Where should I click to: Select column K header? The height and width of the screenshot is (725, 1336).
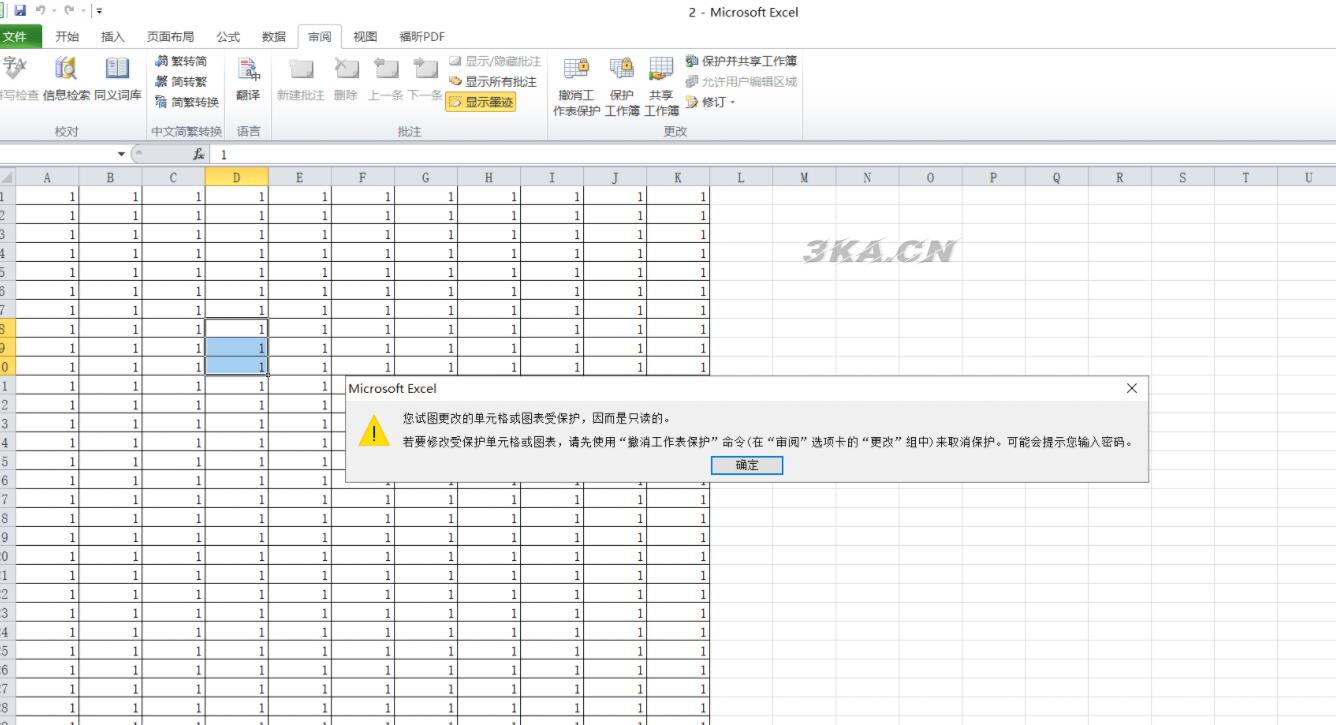point(678,178)
